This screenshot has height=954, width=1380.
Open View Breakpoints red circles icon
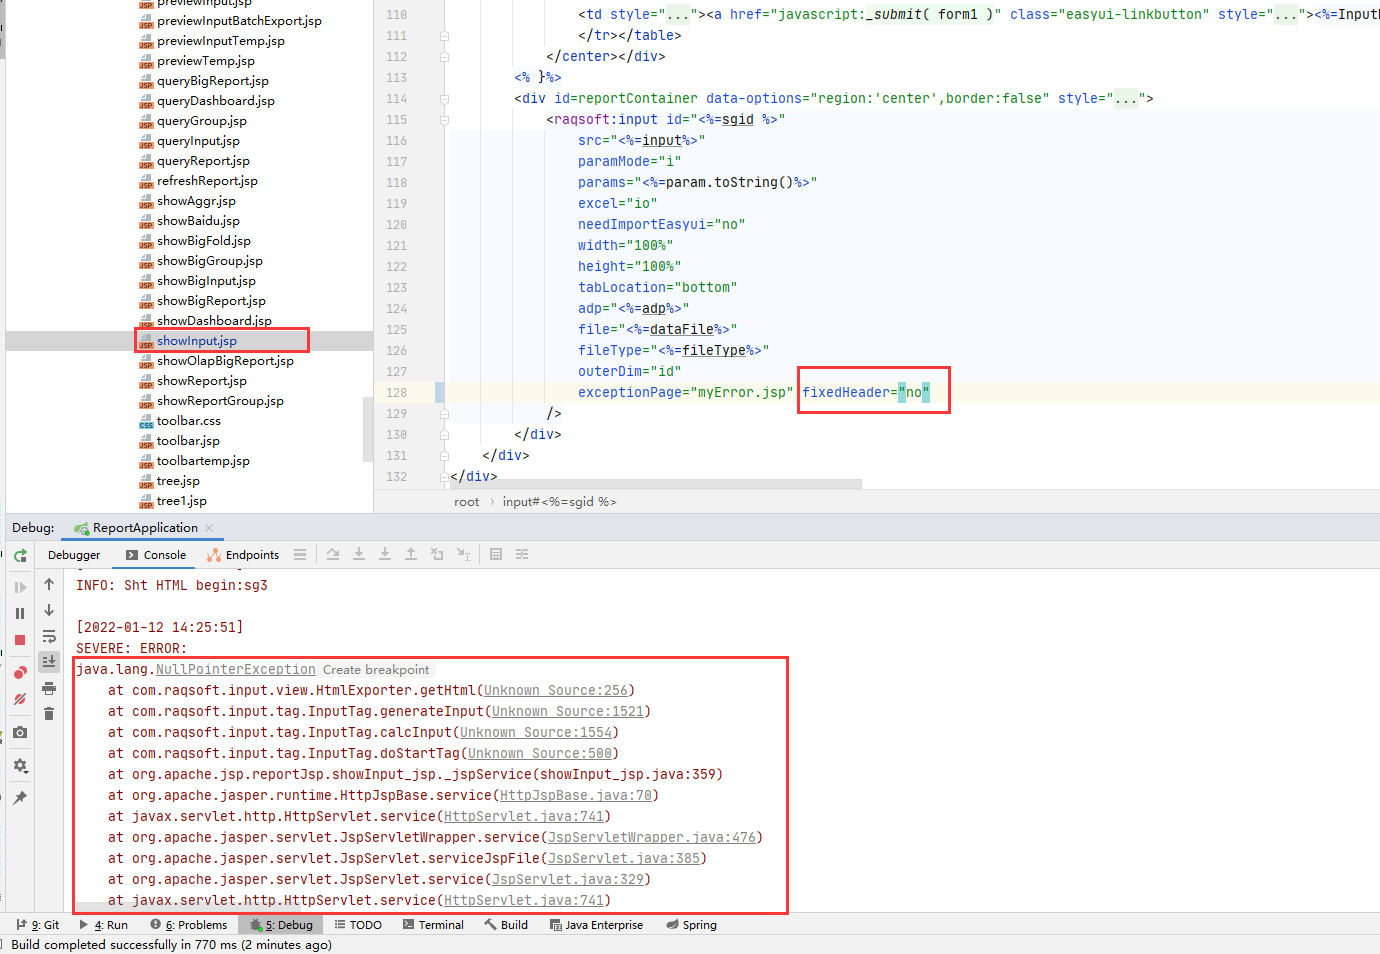pyautogui.click(x=20, y=672)
